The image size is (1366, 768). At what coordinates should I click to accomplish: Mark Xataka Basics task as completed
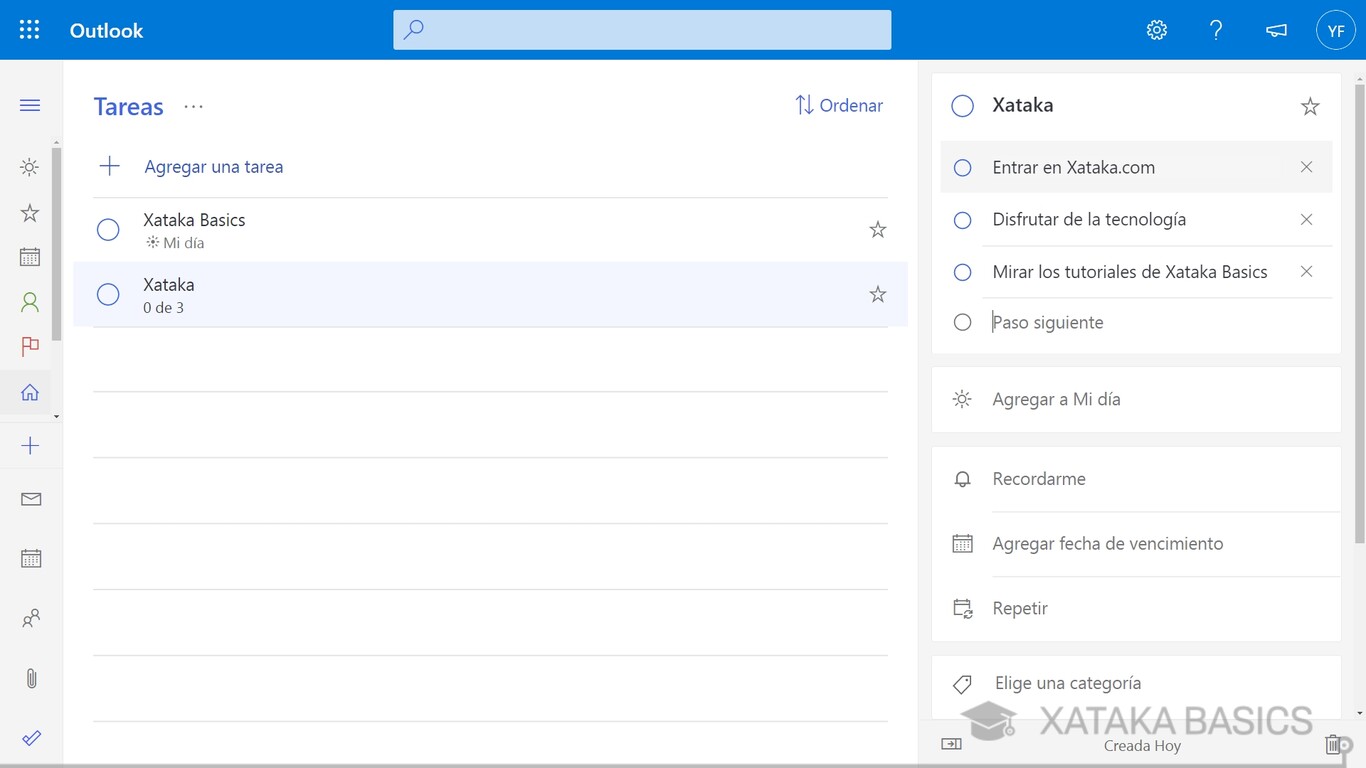point(108,230)
